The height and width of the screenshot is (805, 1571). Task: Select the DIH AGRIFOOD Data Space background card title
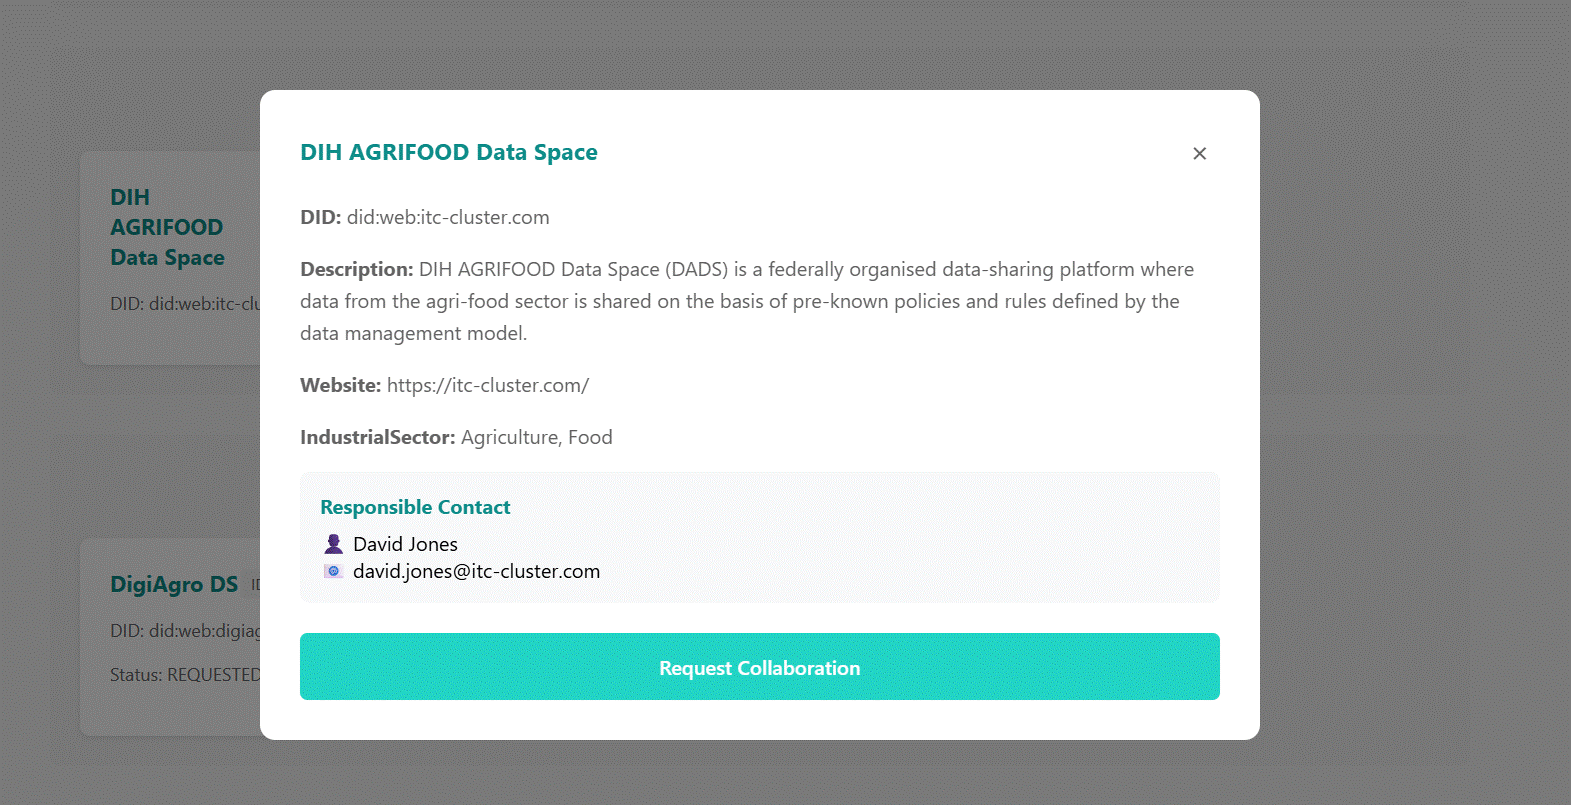tap(167, 227)
